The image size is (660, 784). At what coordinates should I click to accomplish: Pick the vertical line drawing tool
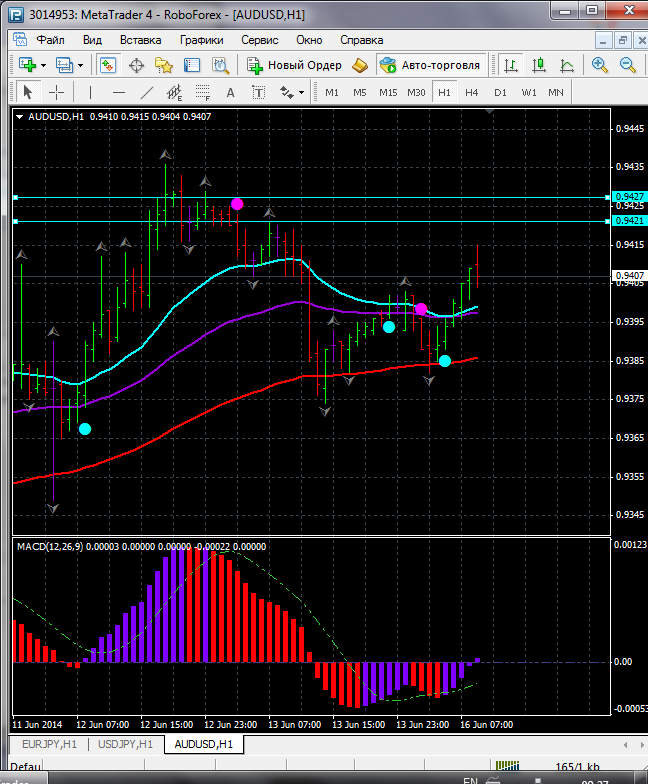pos(91,92)
